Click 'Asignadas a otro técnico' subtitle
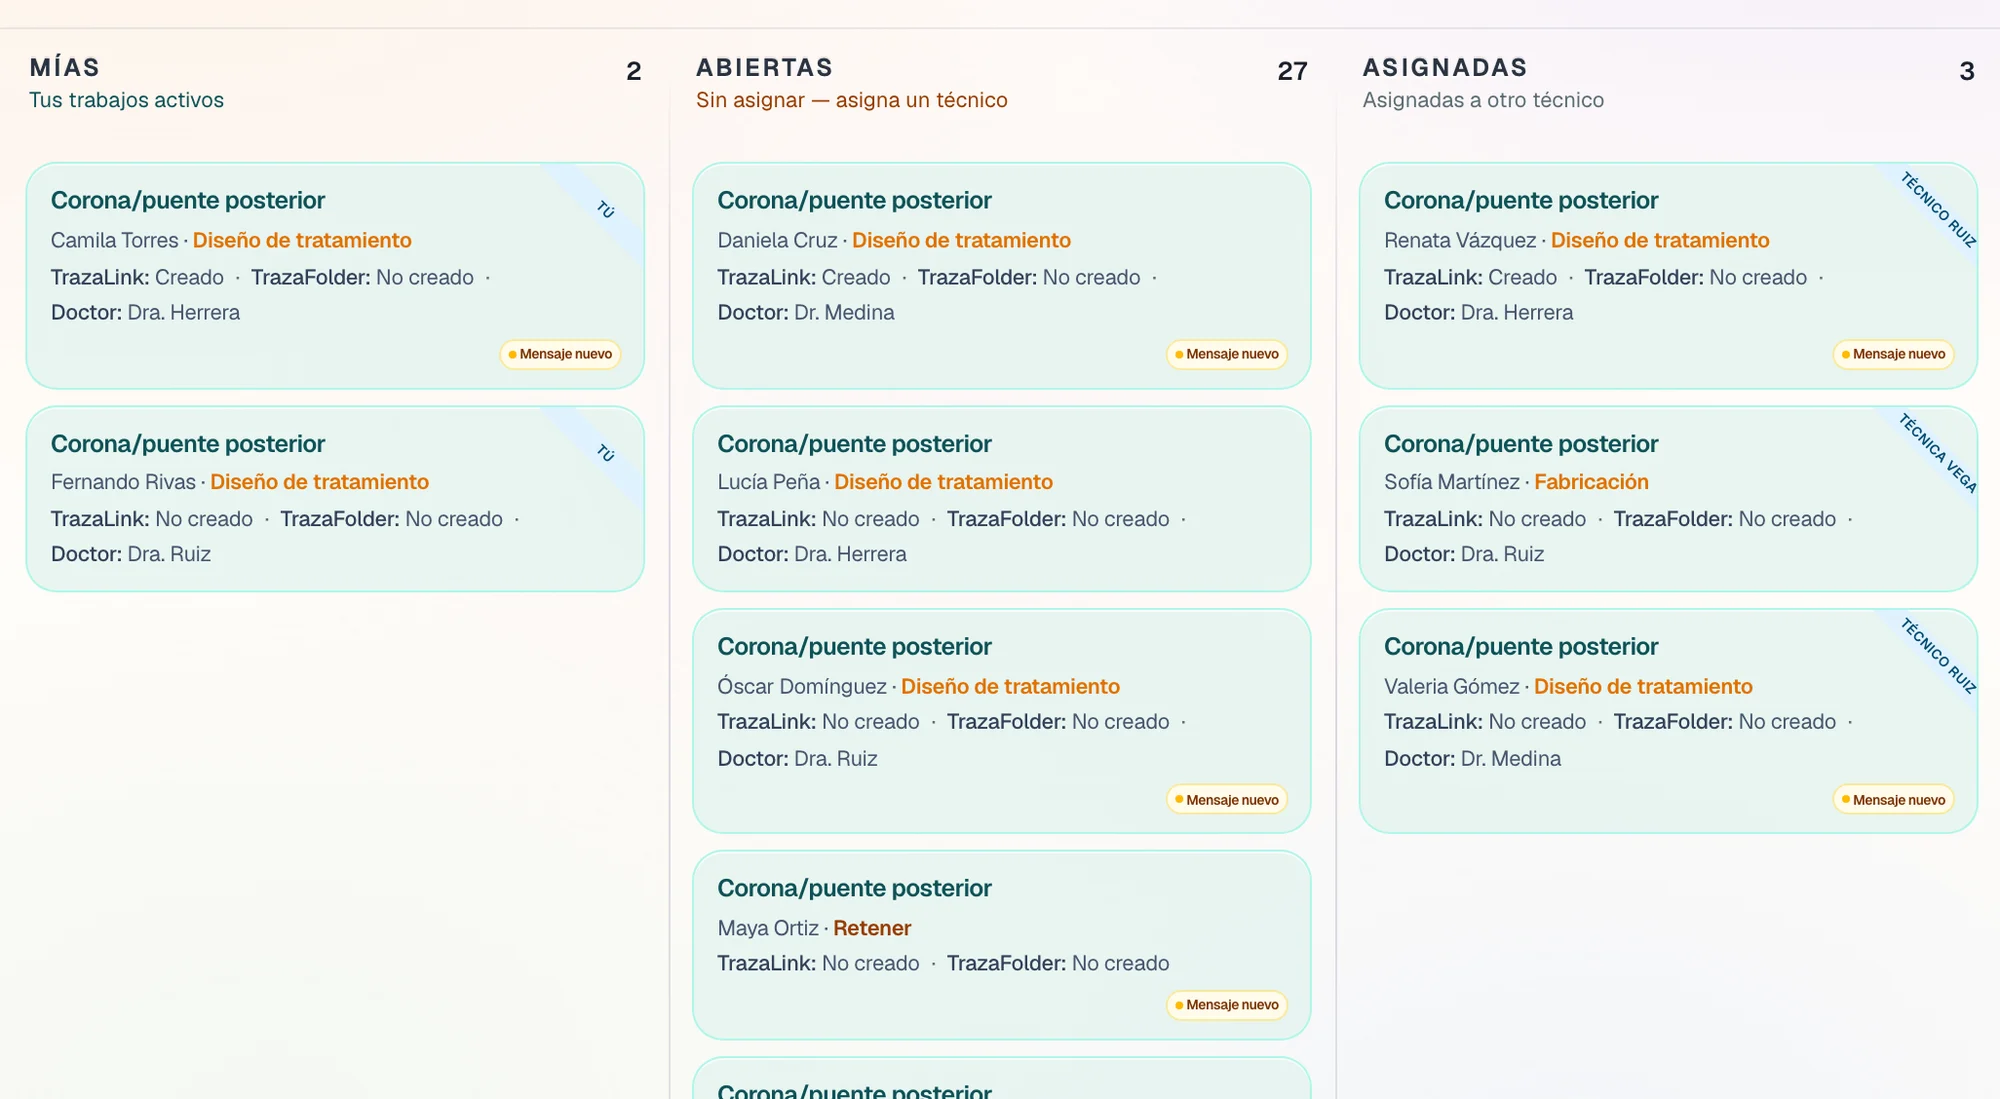 pos(1483,100)
